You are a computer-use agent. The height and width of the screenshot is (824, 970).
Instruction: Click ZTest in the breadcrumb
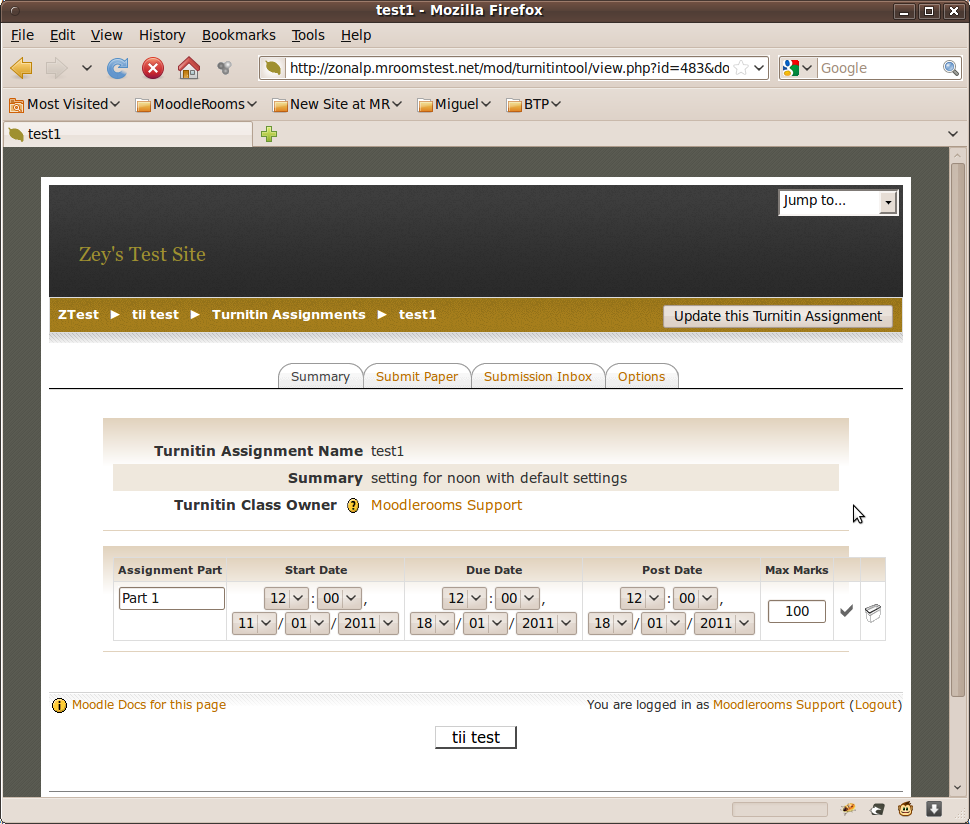[x=79, y=315]
